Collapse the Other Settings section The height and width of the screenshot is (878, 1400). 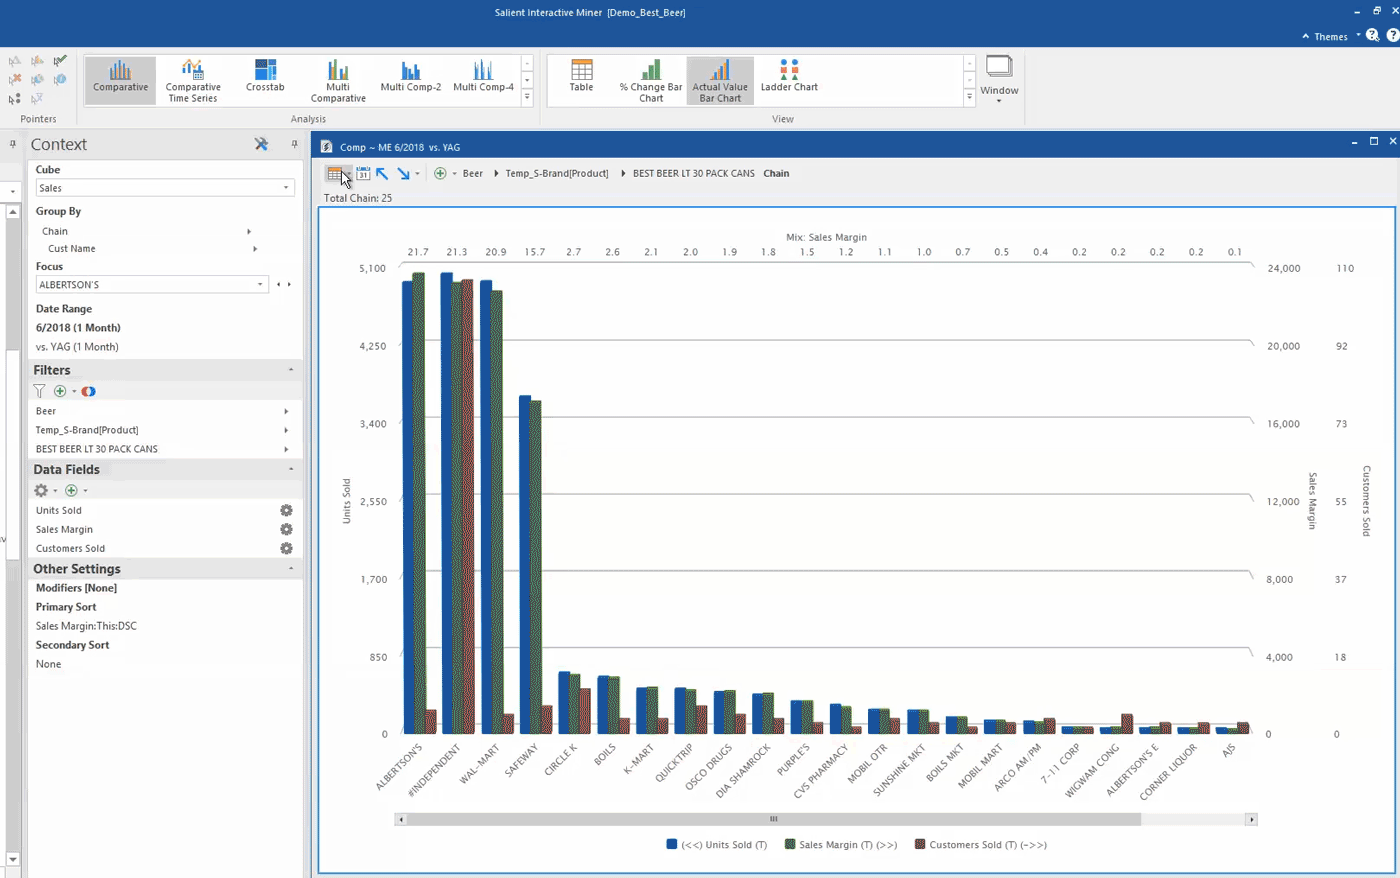click(x=291, y=568)
